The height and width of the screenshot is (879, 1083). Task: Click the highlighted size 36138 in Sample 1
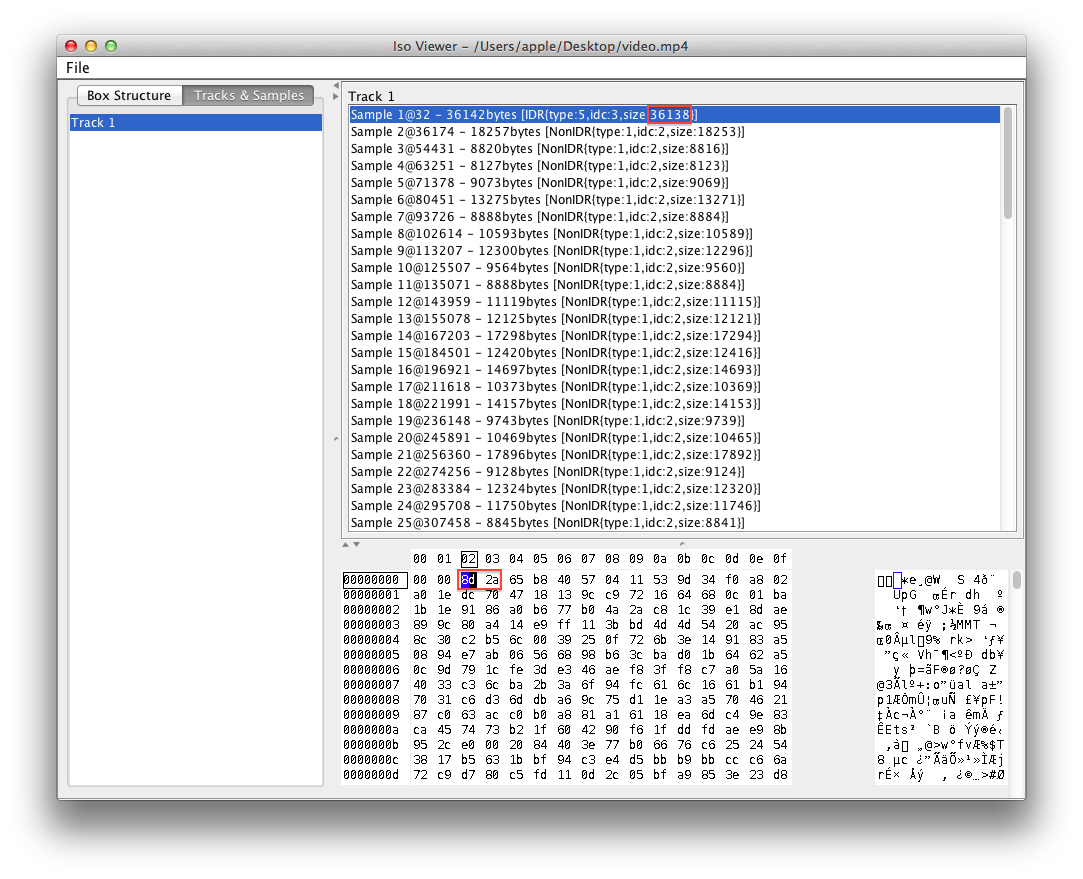point(667,114)
